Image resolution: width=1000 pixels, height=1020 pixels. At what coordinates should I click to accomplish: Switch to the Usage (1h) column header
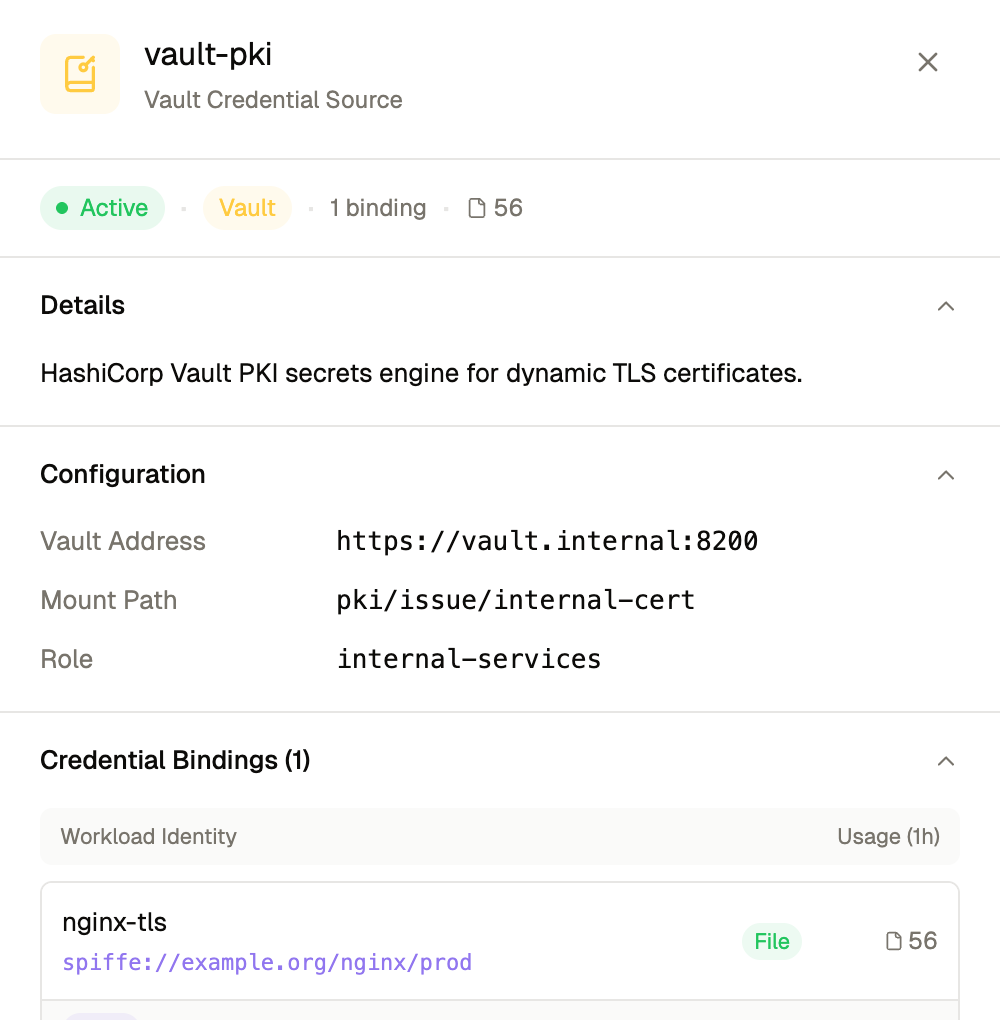click(888, 836)
